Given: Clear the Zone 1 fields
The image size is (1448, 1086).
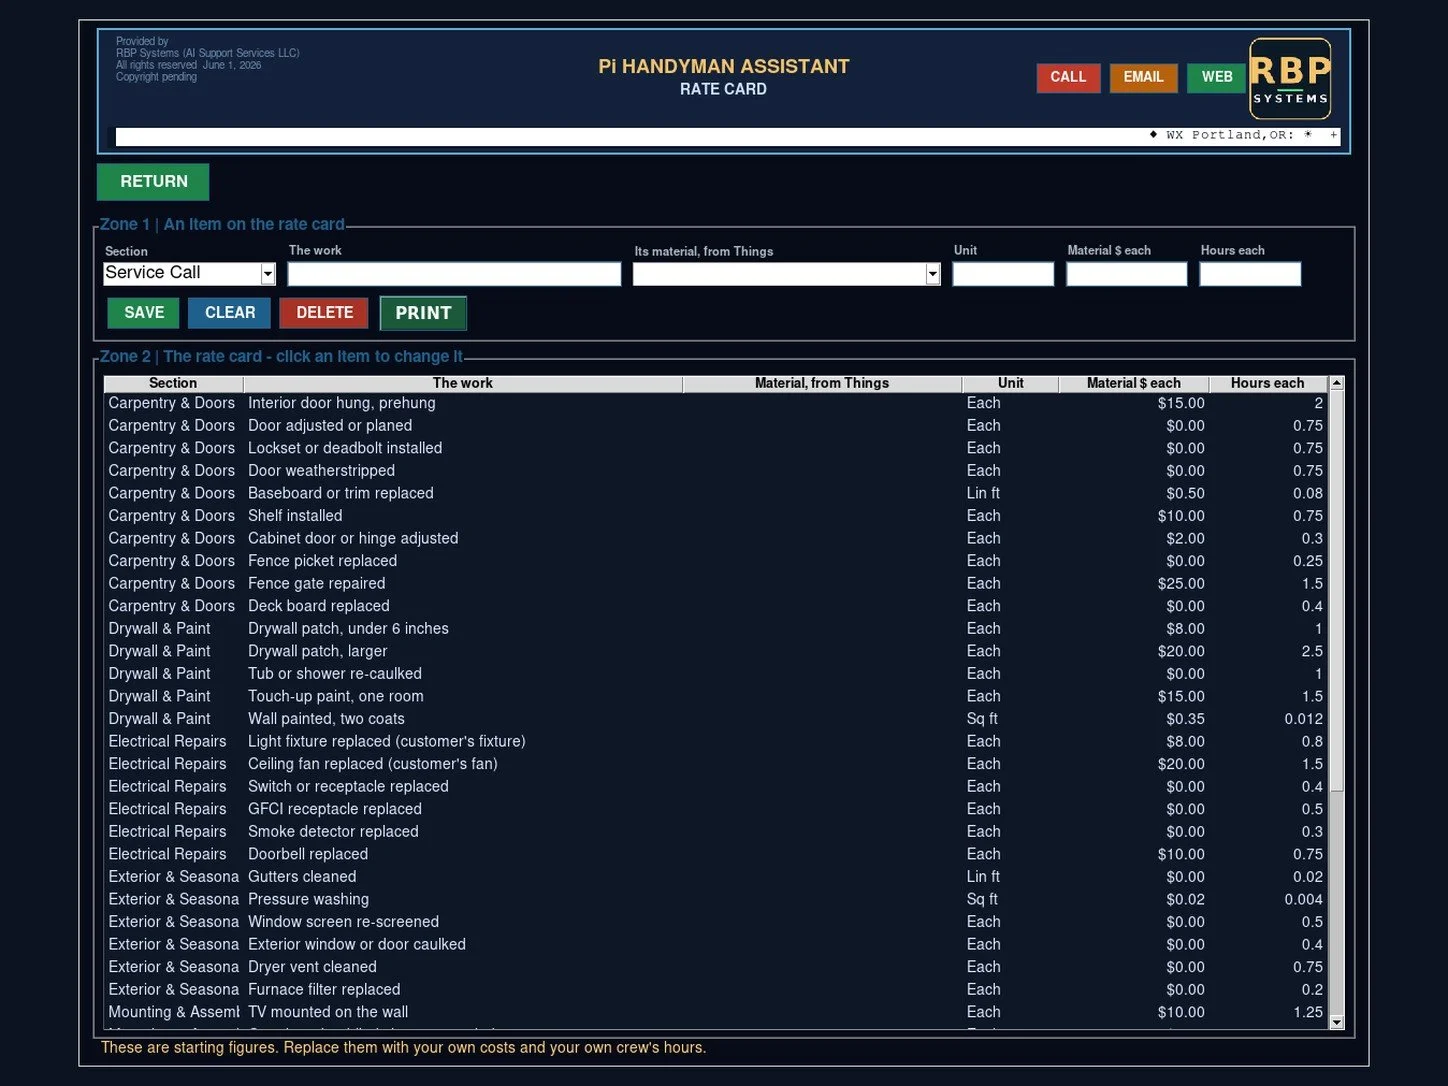Looking at the screenshot, I should click(x=230, y=313).
